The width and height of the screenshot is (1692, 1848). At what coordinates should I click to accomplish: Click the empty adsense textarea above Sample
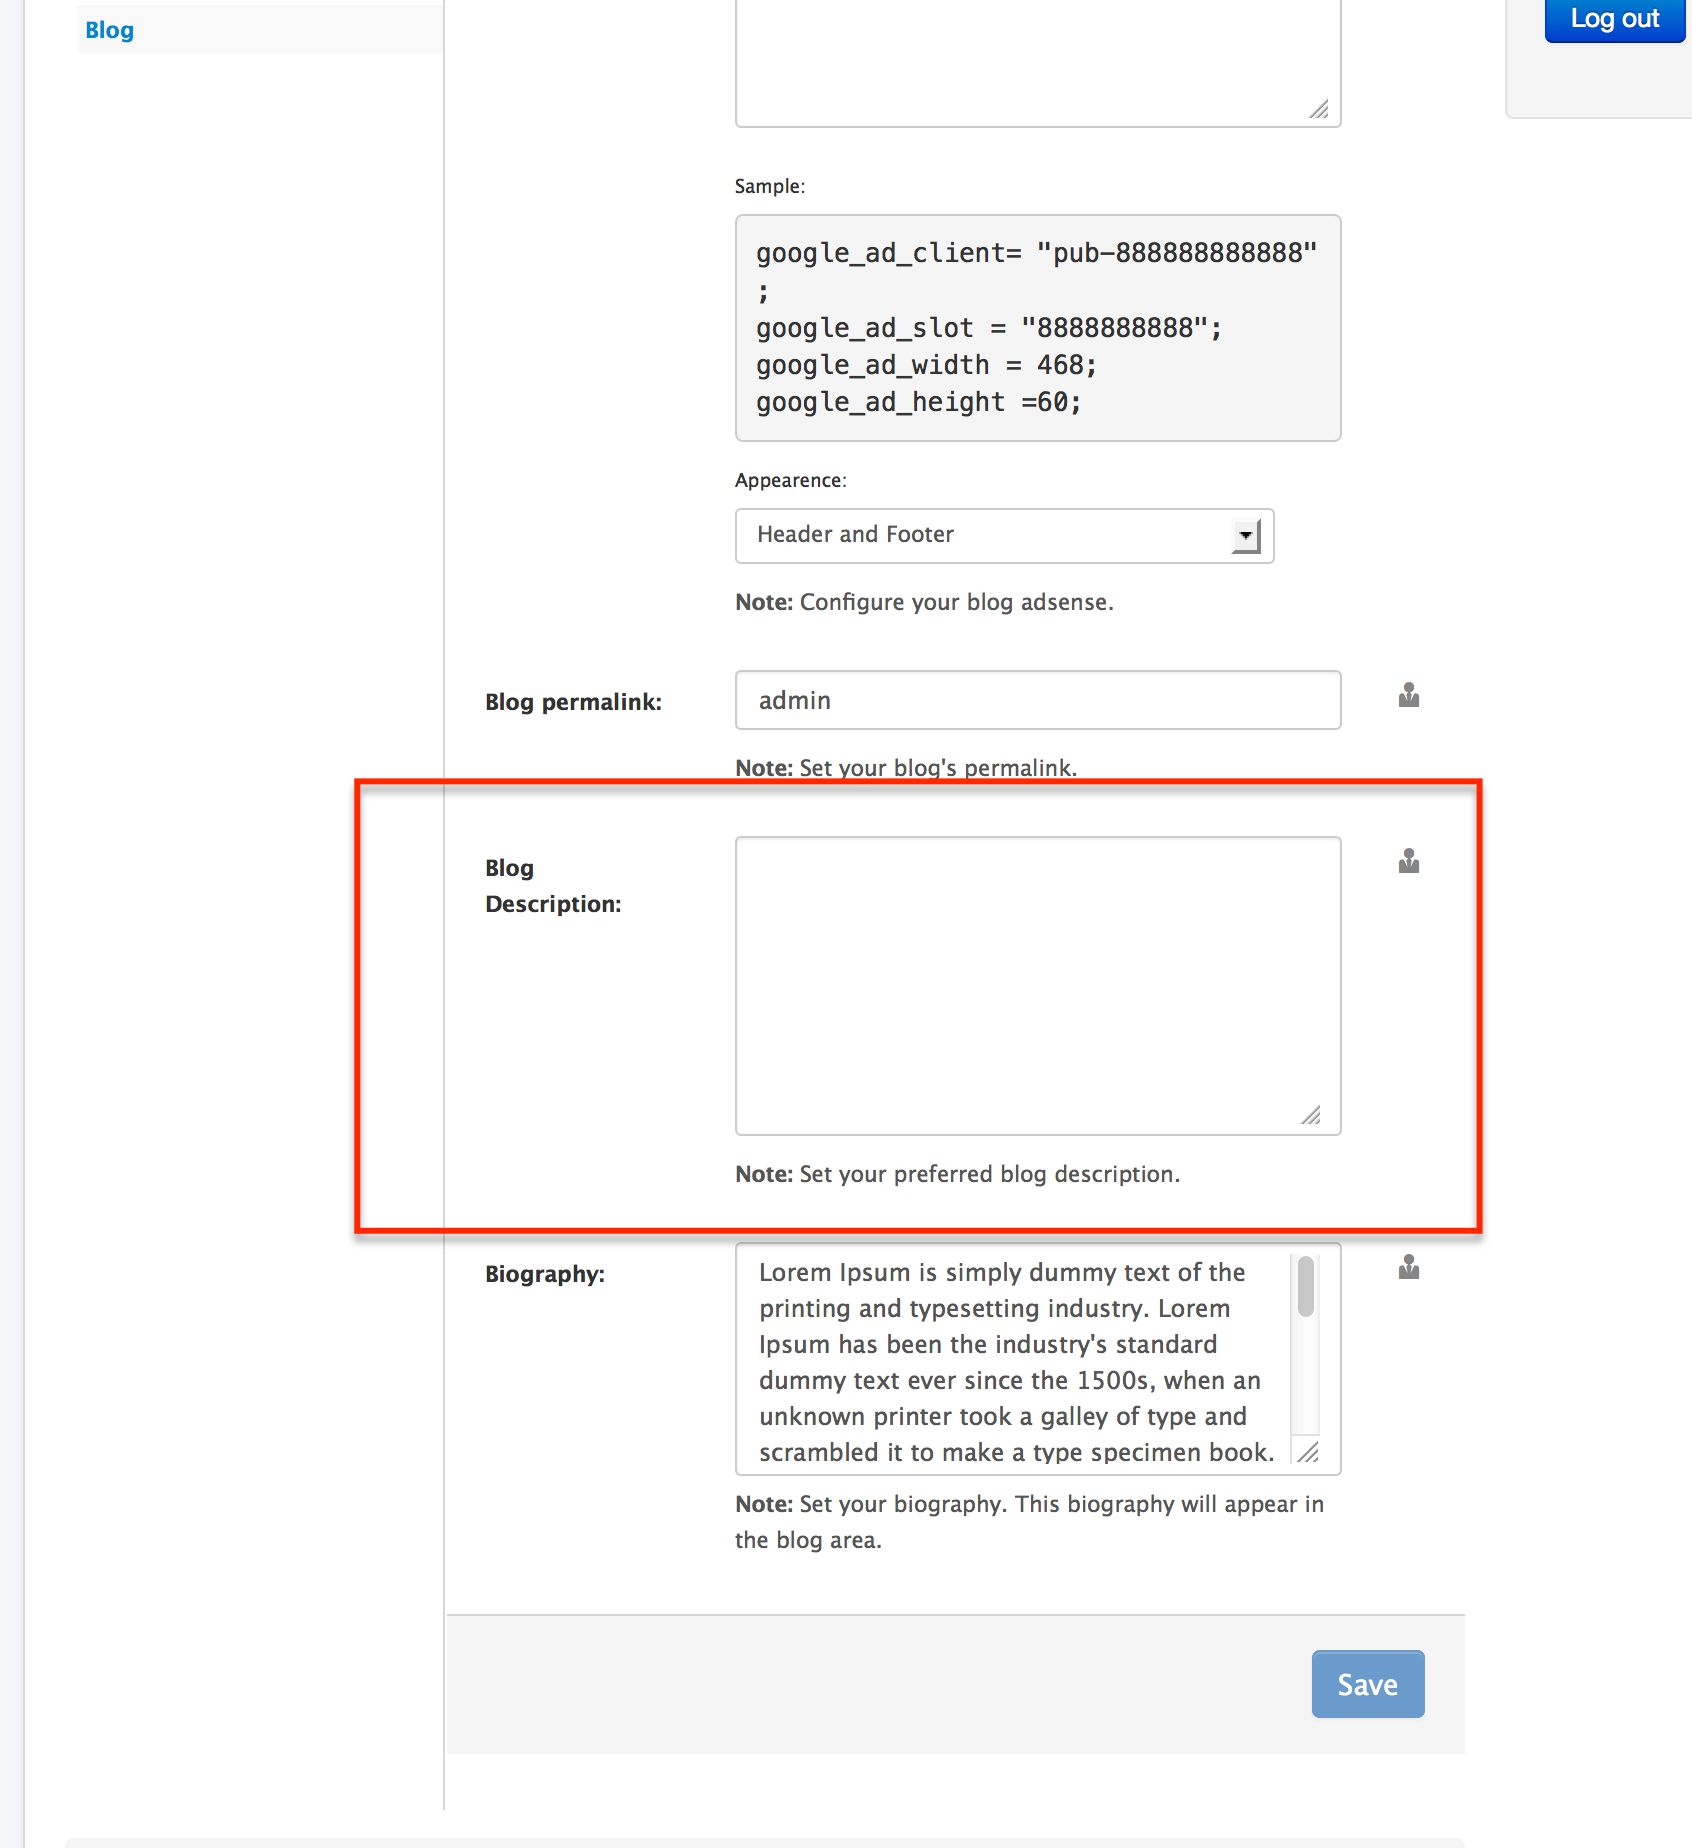point(1037,60)
